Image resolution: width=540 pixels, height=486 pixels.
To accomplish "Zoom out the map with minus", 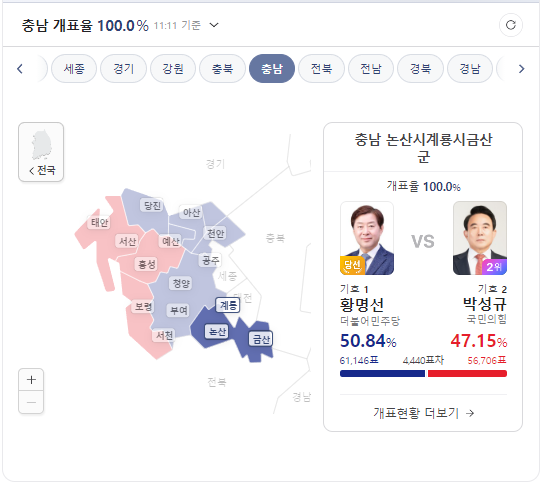I will pos(31,402).
